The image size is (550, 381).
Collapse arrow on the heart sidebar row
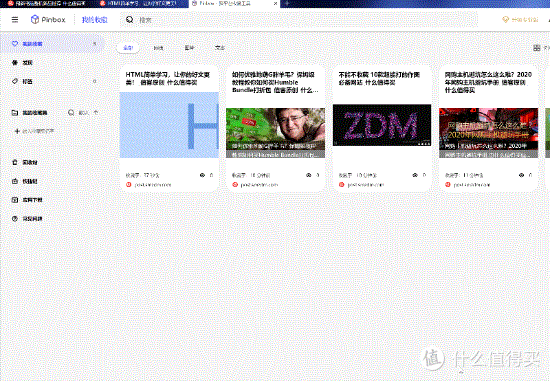tap(94, 44)
